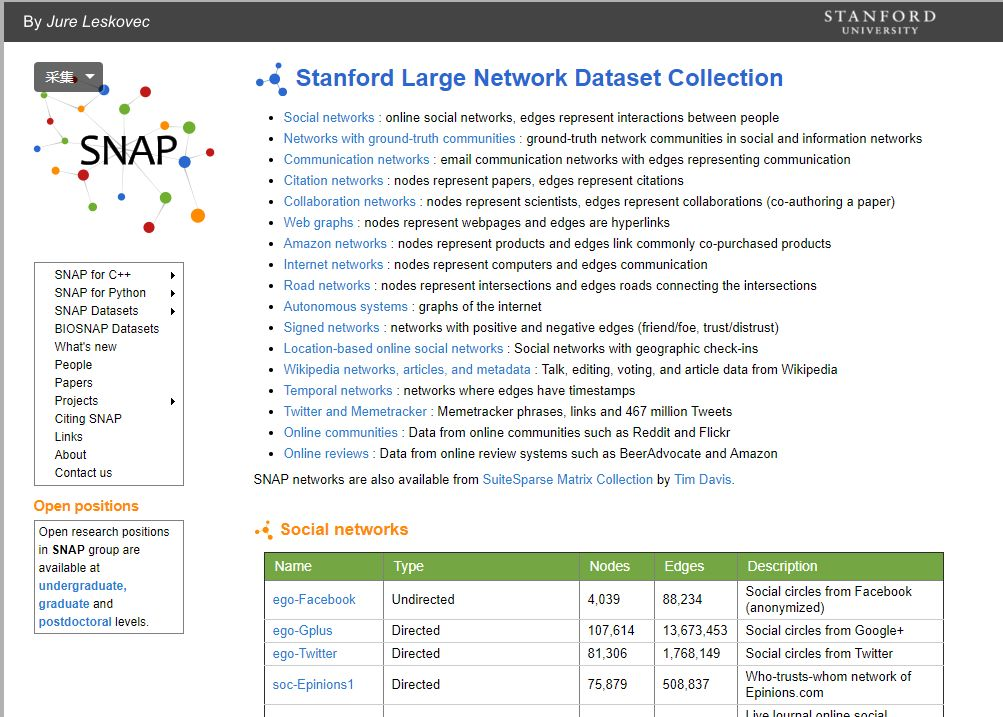Open the SNAP Datasets menu item

pyautogui.click(x=97, y=310)
